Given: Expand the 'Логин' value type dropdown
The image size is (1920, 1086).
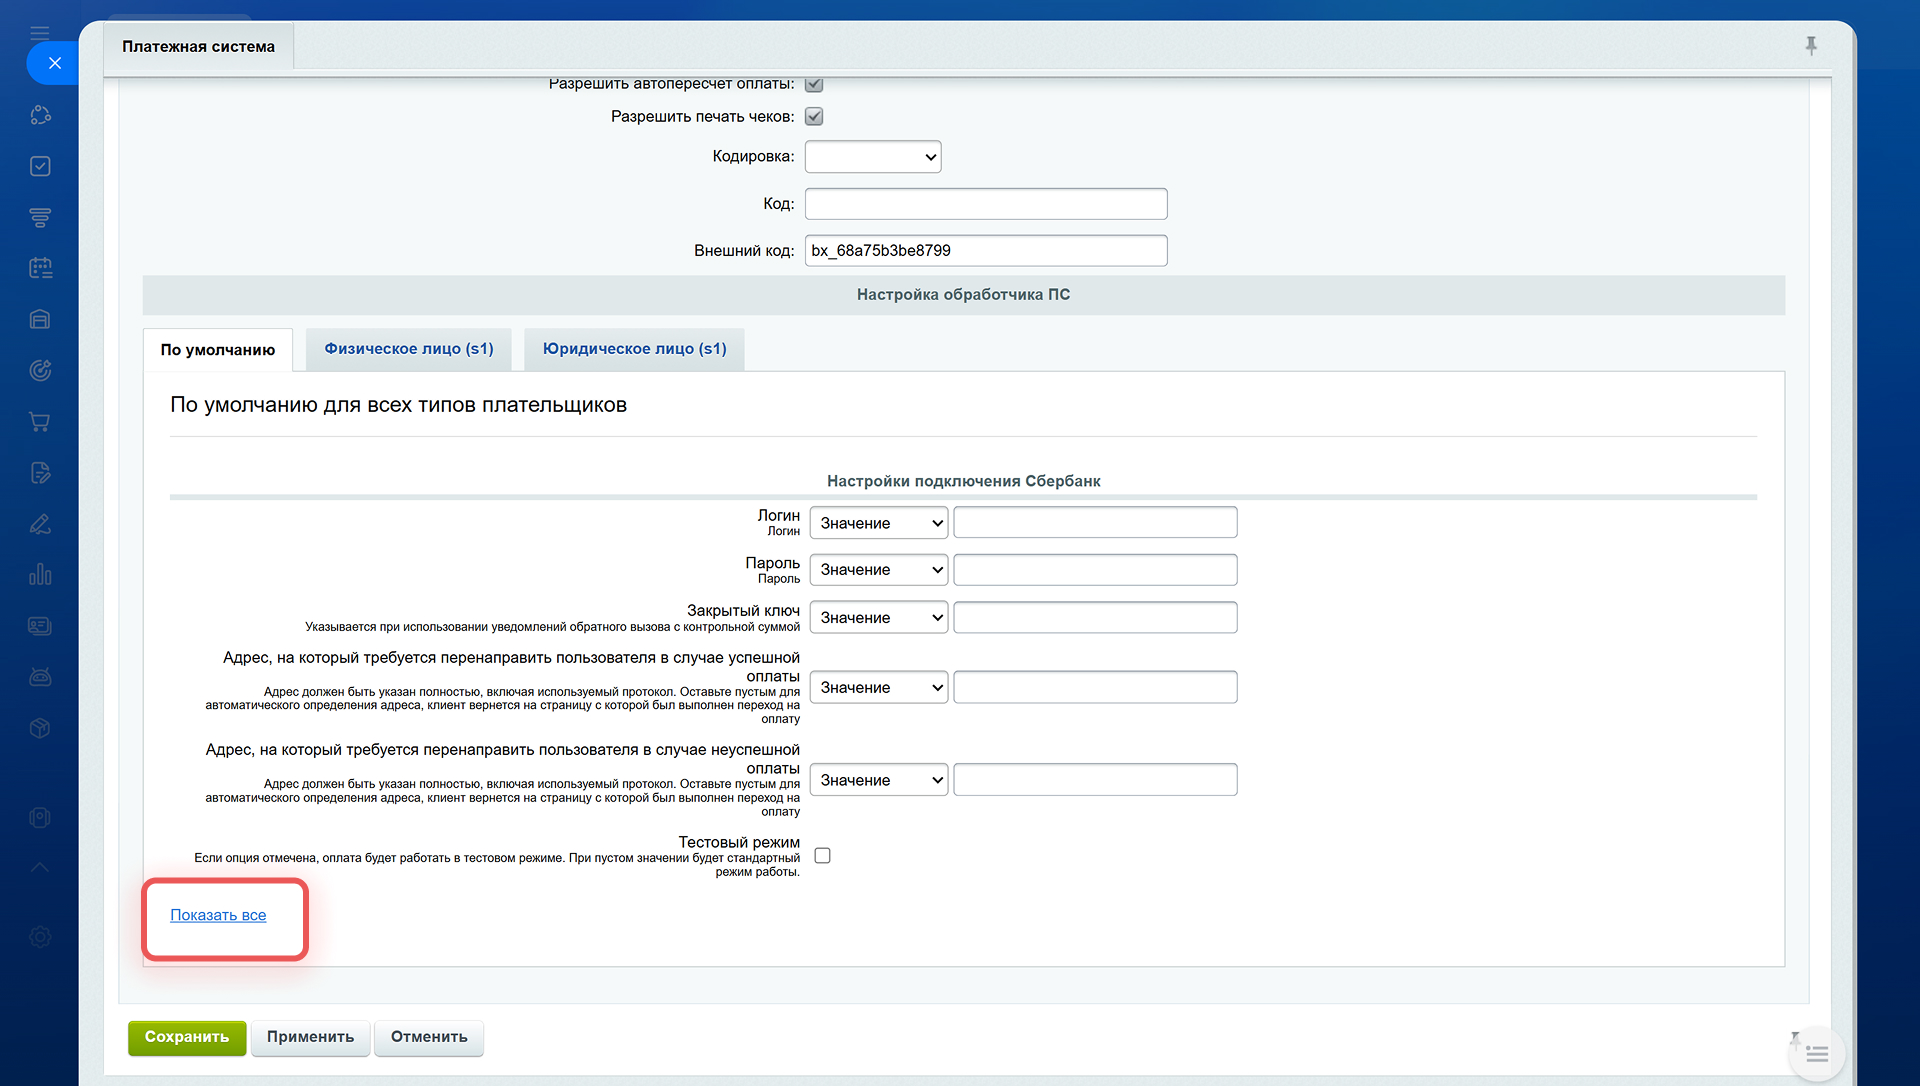Looking at the screenshot, I should pos(878,523).
